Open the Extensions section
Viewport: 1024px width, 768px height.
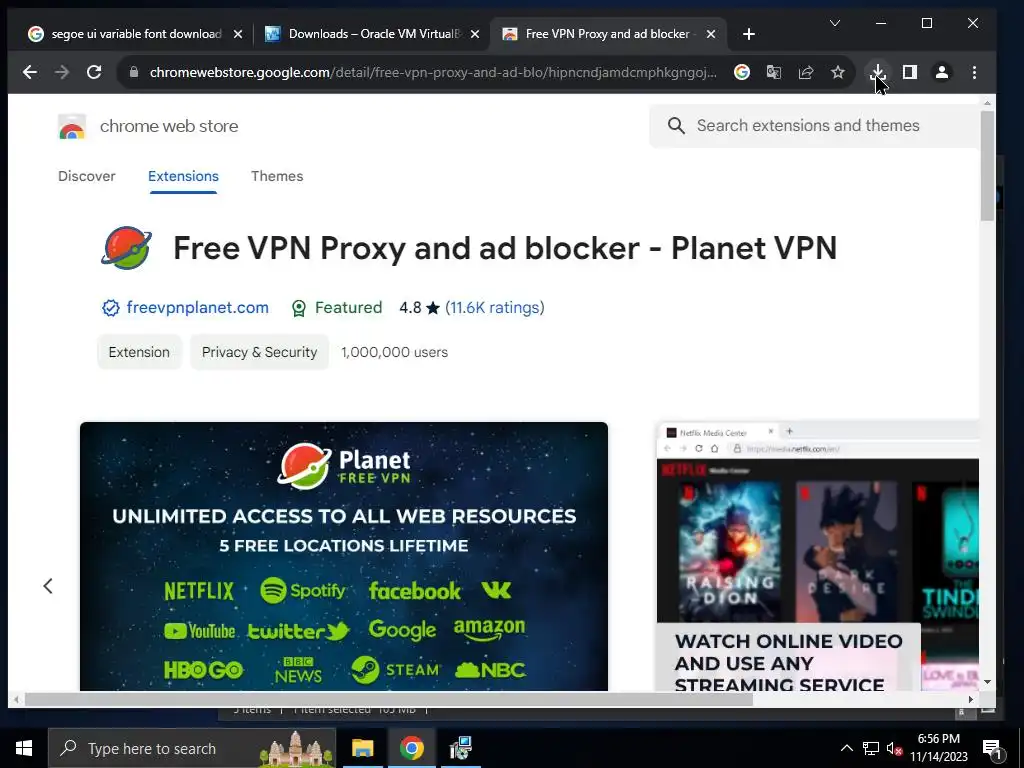coord(183,176)
